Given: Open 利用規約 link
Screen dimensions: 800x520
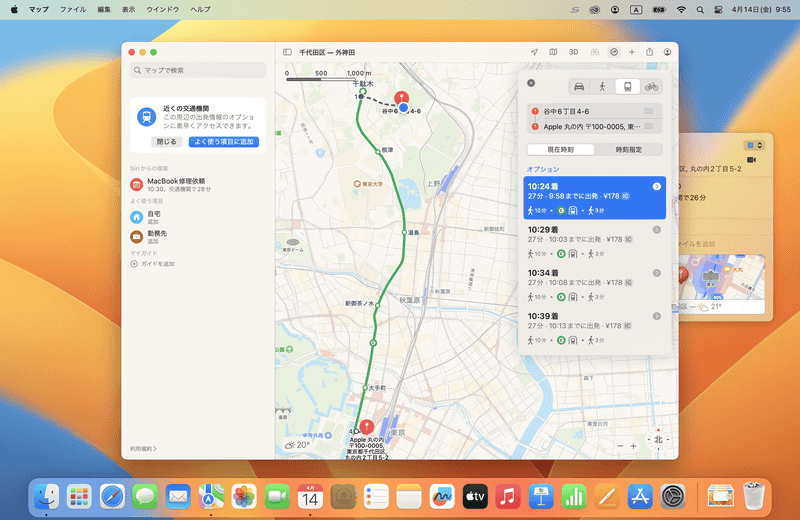Looking at the screenshot, I should pos(143,449).
